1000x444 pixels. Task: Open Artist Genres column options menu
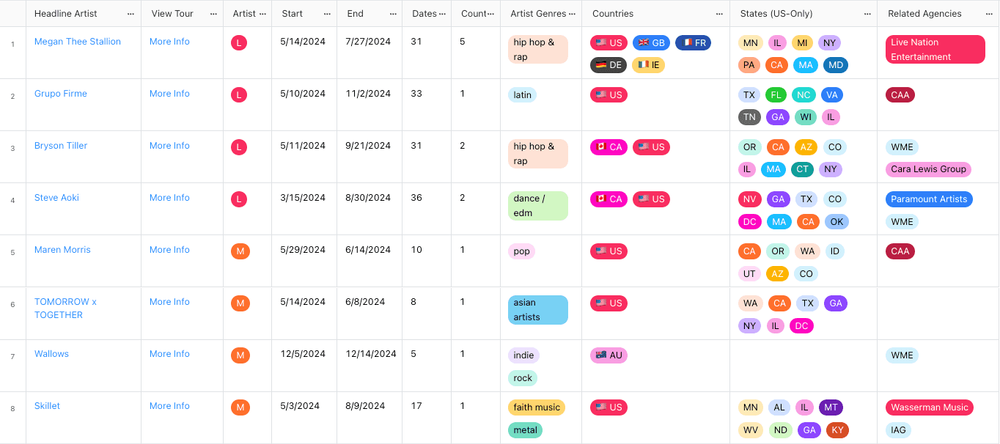[x=572, y=13]
